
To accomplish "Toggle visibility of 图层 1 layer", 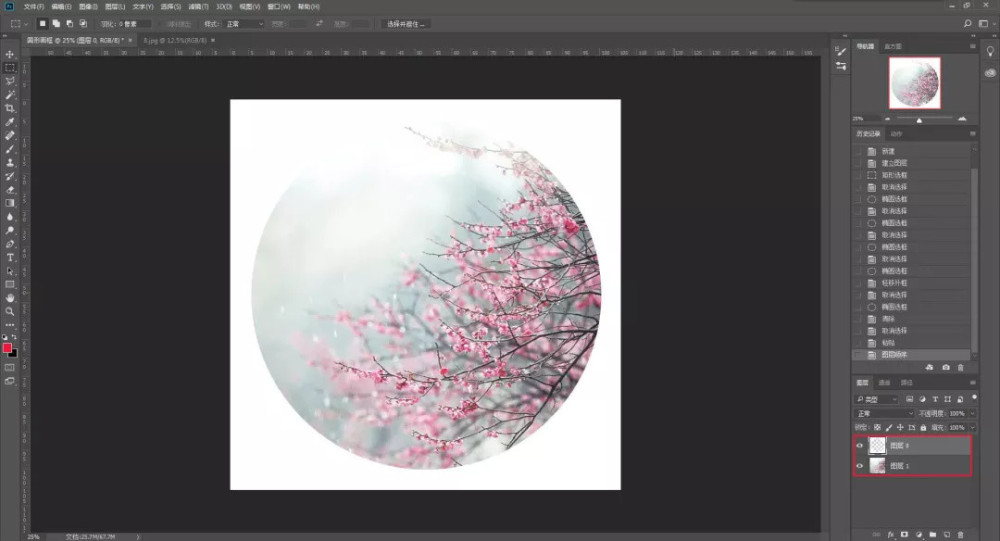I will (860, 466).
